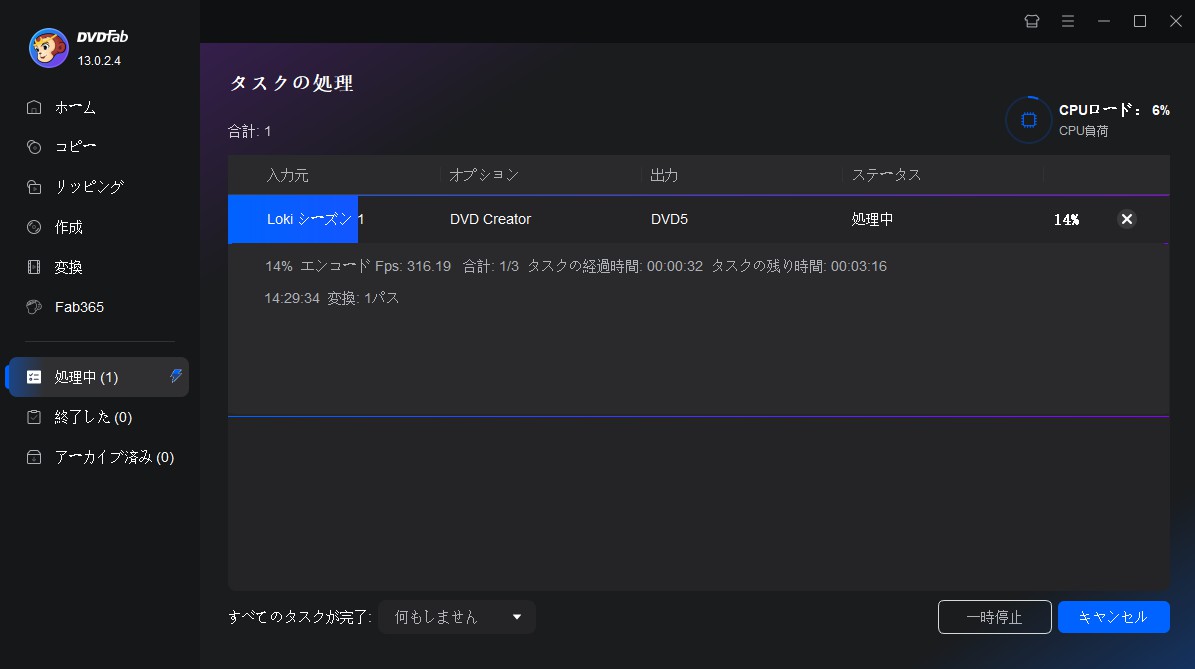This screenshot has height=669, width=1195.
Task: Click the 出力 column header
Action: (x=664, y=175)
